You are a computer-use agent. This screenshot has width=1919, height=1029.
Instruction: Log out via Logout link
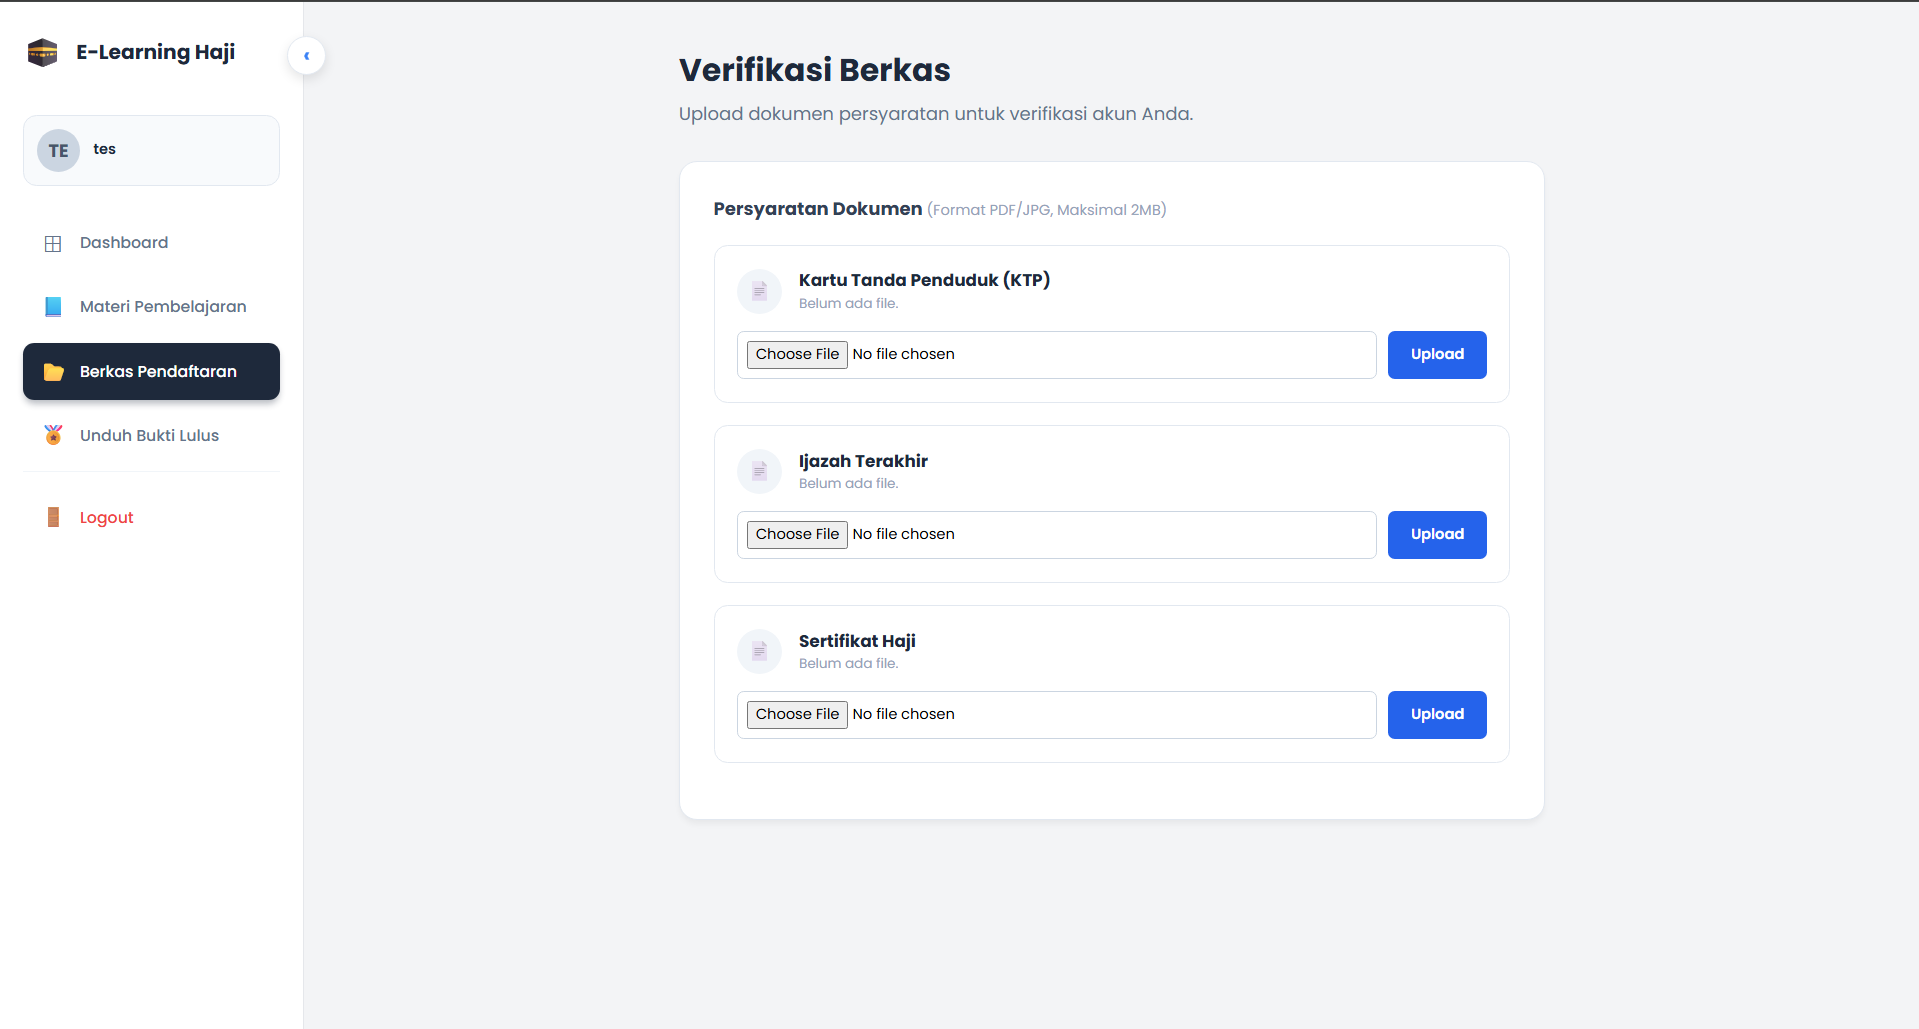tap(152, 517)
